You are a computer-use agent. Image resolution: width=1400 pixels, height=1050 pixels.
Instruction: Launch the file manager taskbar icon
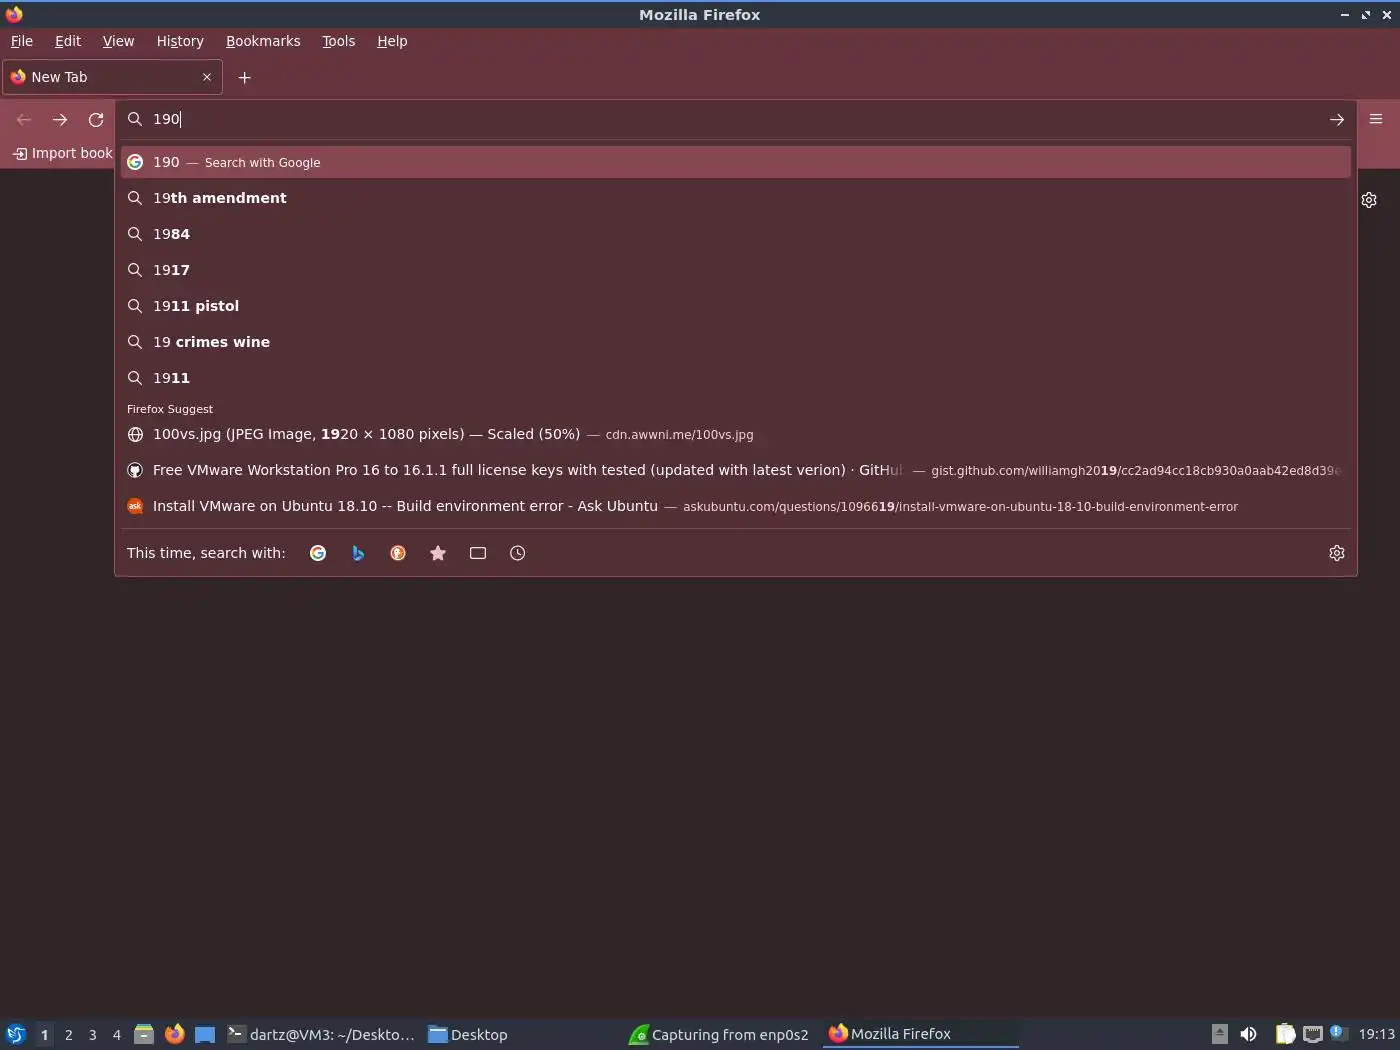point(144,1034)
